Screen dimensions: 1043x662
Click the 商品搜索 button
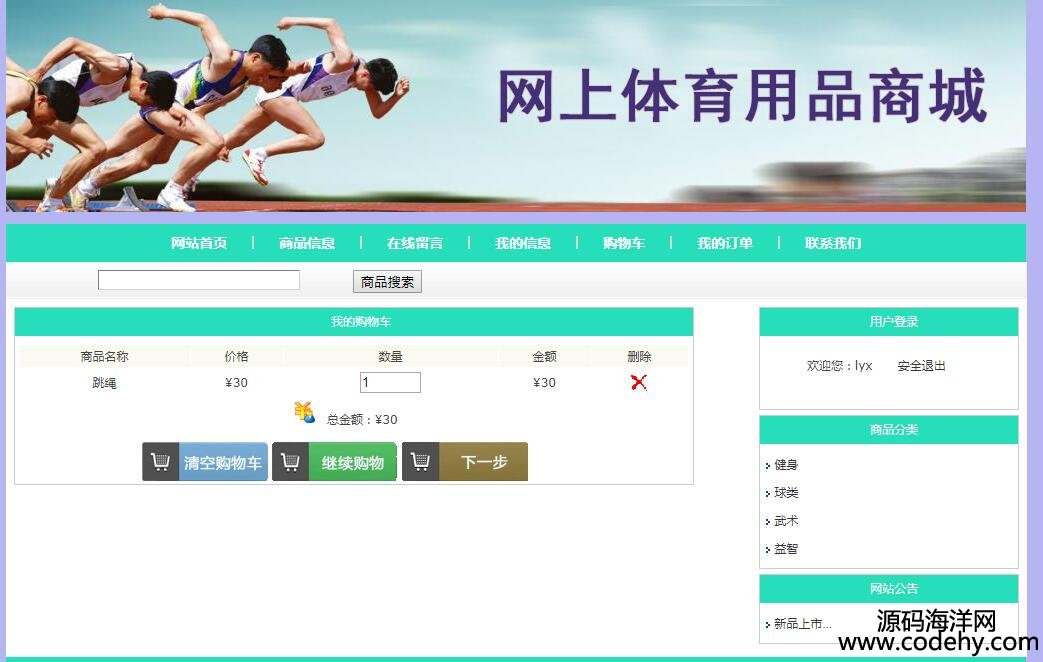(x=387, y=282)
